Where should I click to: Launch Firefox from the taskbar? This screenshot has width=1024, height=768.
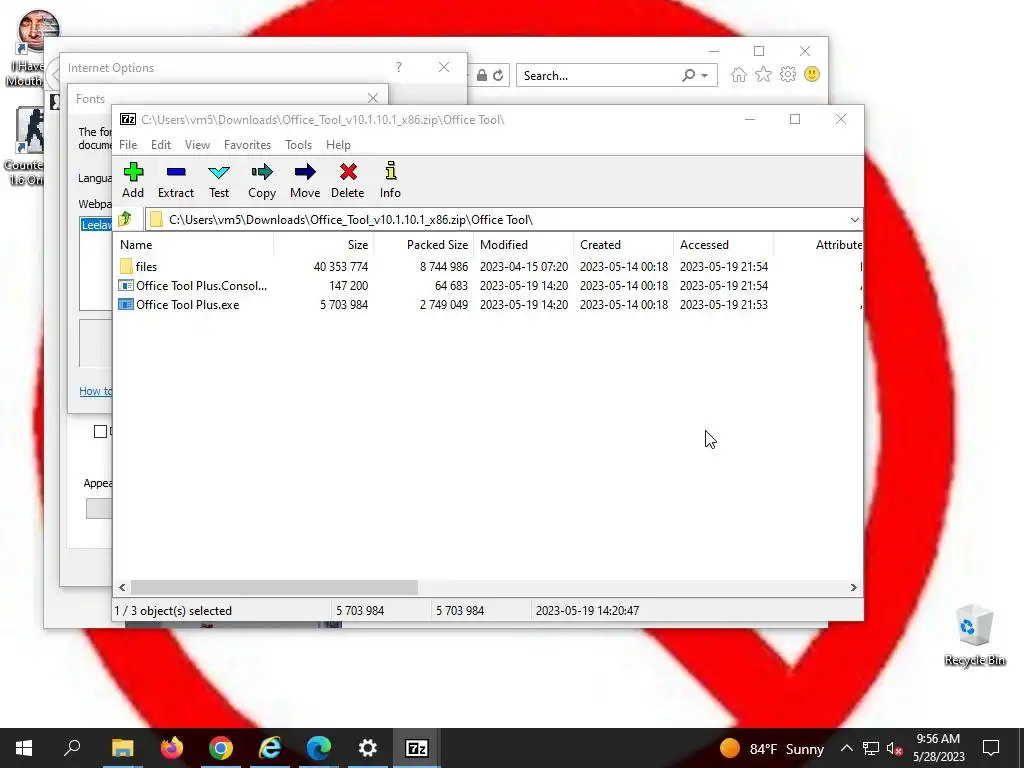(172, 748)
